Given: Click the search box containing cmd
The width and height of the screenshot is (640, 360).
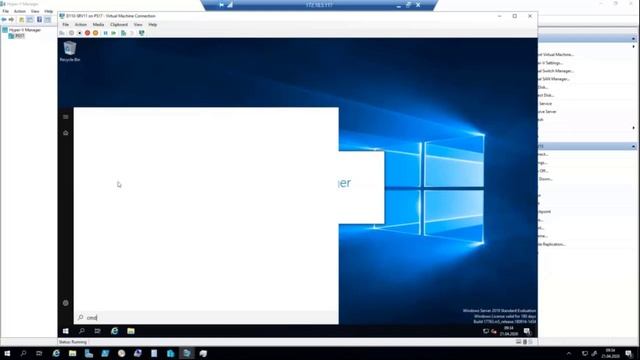Looking at the screenshot, I should pyautogui.click(x=206, y=318).
